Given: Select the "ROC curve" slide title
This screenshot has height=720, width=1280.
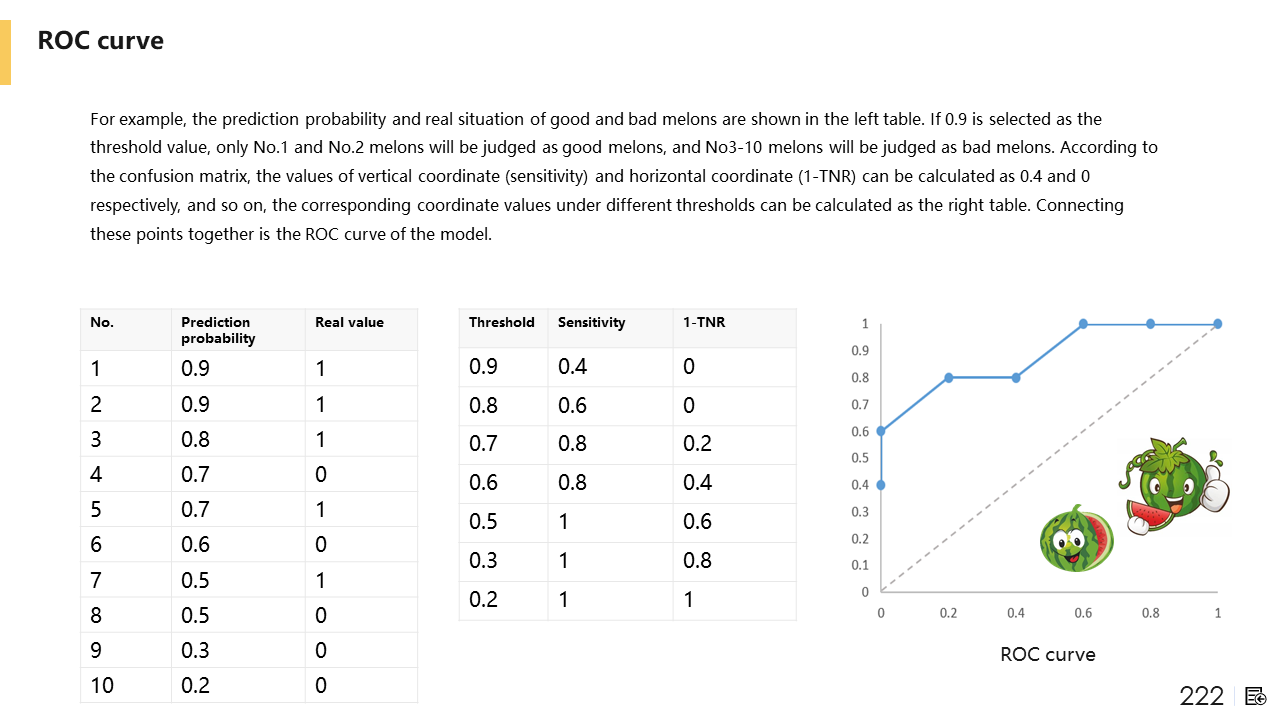Looking at the screenshot, I should [100, 41].
